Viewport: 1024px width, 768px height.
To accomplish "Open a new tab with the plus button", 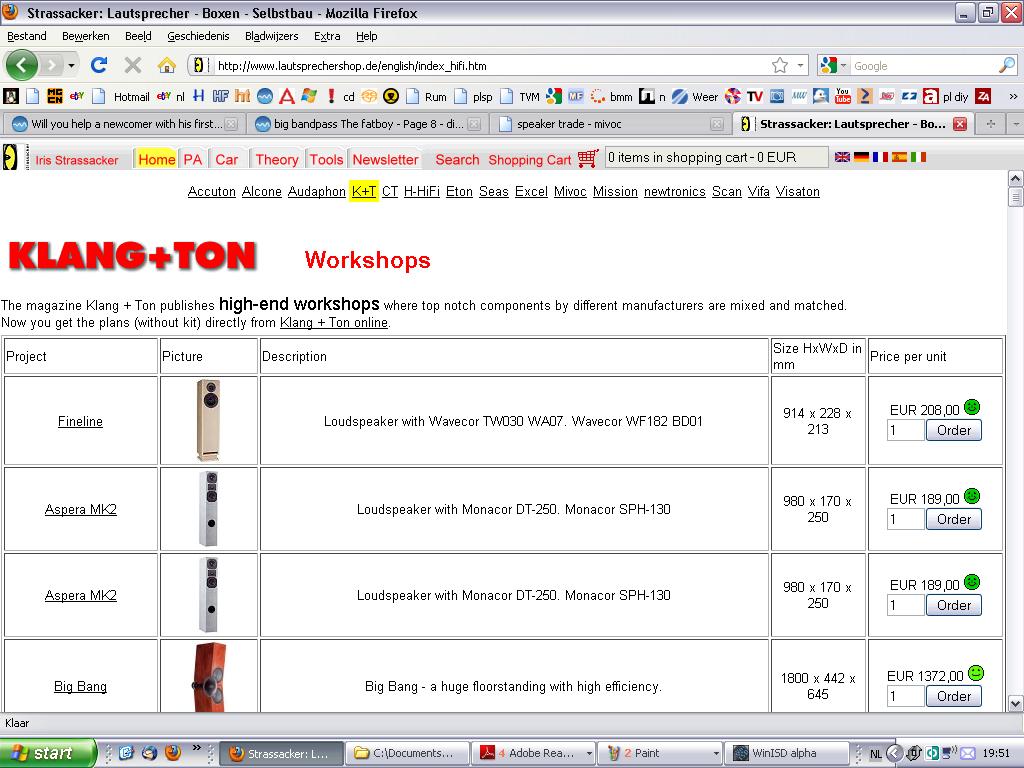I will pyautogui.click(x=991, y=123).
